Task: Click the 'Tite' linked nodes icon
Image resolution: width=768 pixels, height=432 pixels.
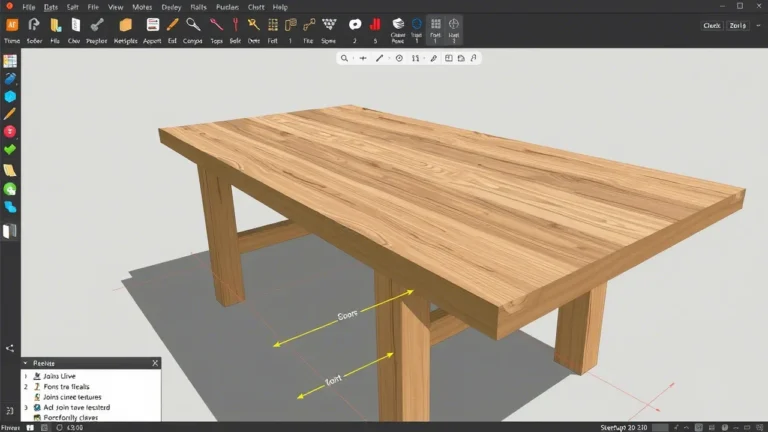Action: (x=309, y=25)
